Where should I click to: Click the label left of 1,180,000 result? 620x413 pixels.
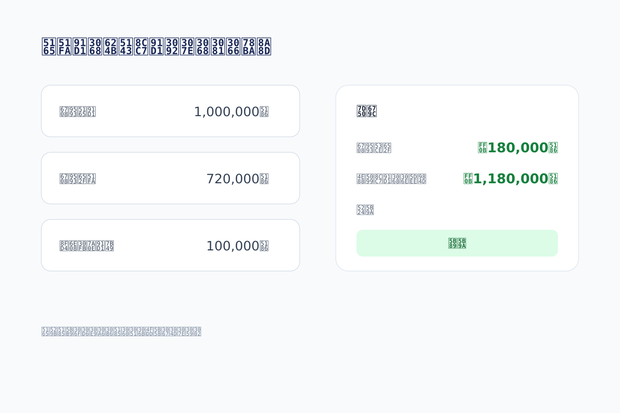point(391,179)
